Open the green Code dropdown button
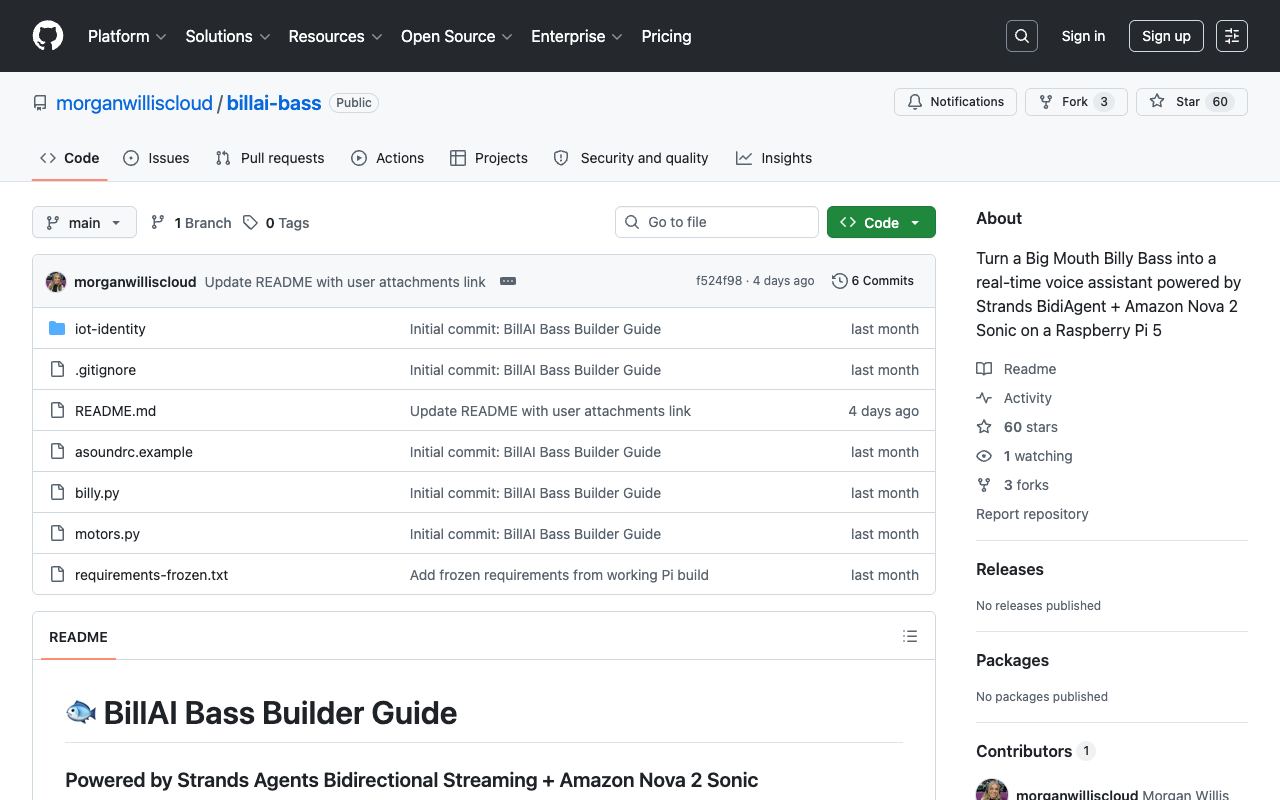 pyautogui.click(x=881, y=222)
